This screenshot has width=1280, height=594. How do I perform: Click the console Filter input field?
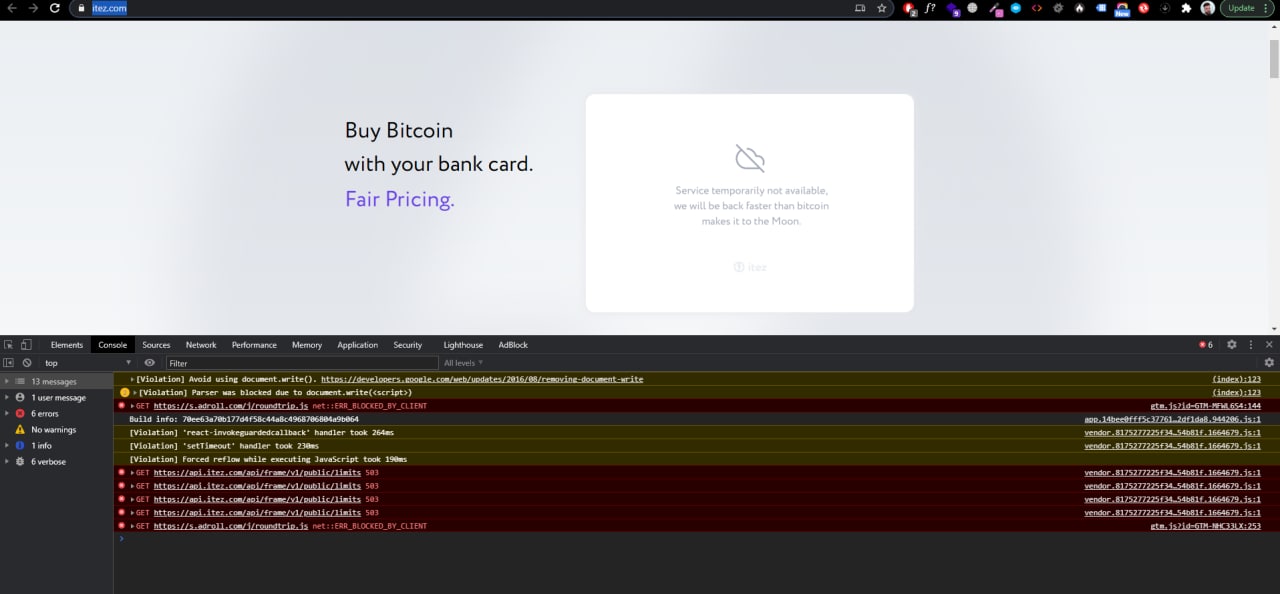click(x=302, y=363)
